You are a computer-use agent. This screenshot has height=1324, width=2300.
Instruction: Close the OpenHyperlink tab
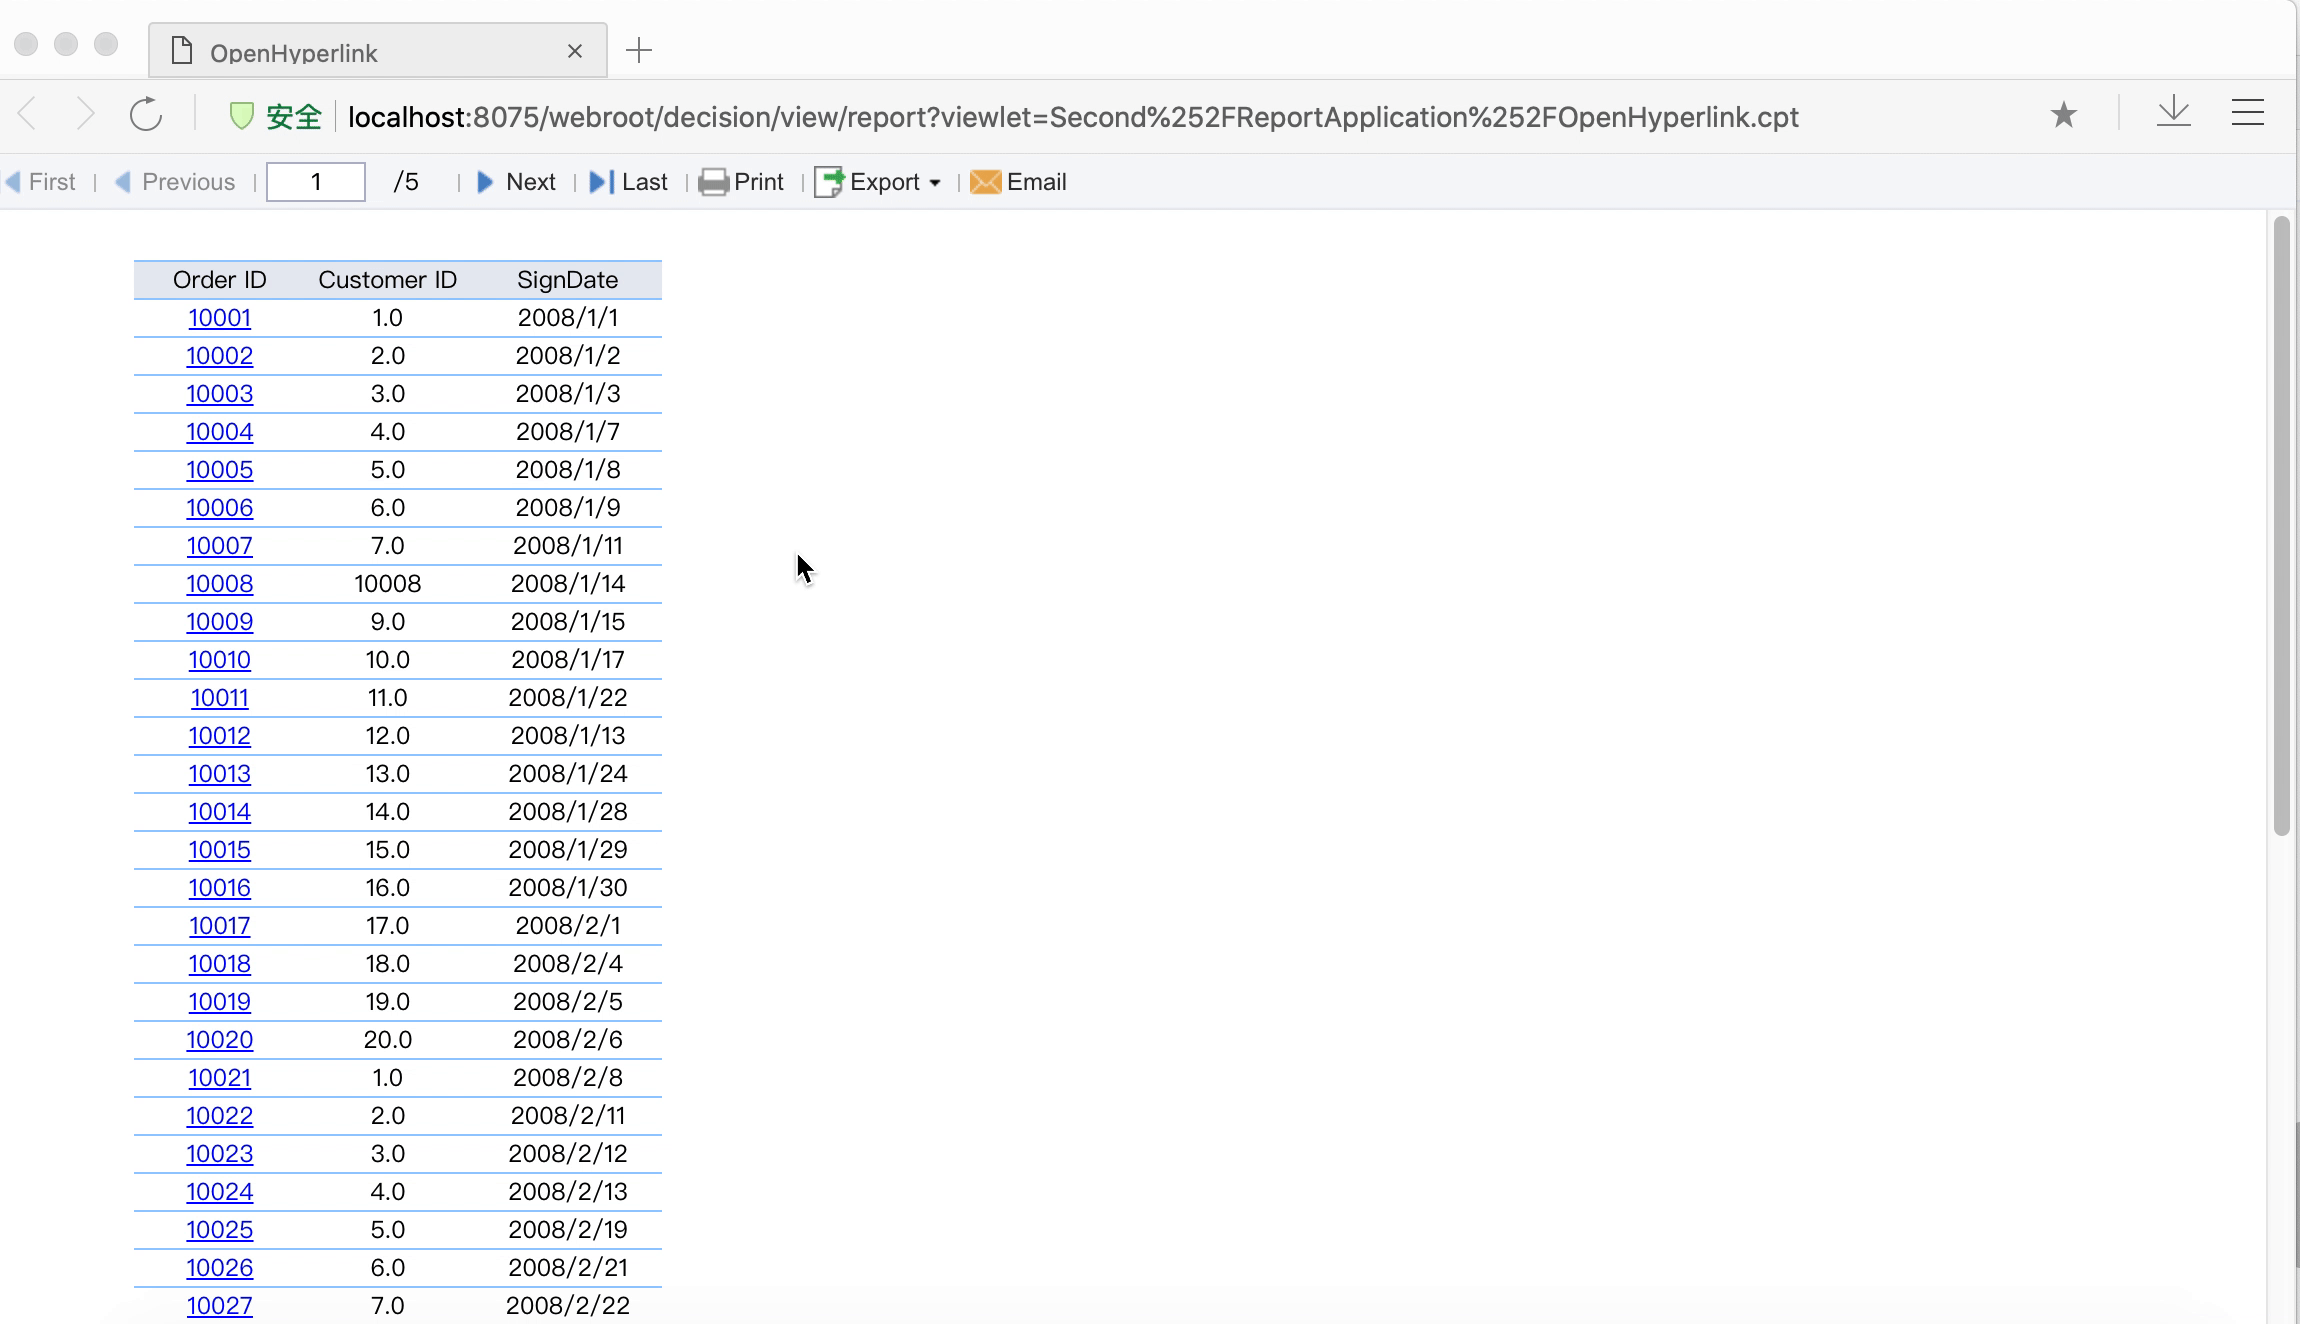click(575, 51)
